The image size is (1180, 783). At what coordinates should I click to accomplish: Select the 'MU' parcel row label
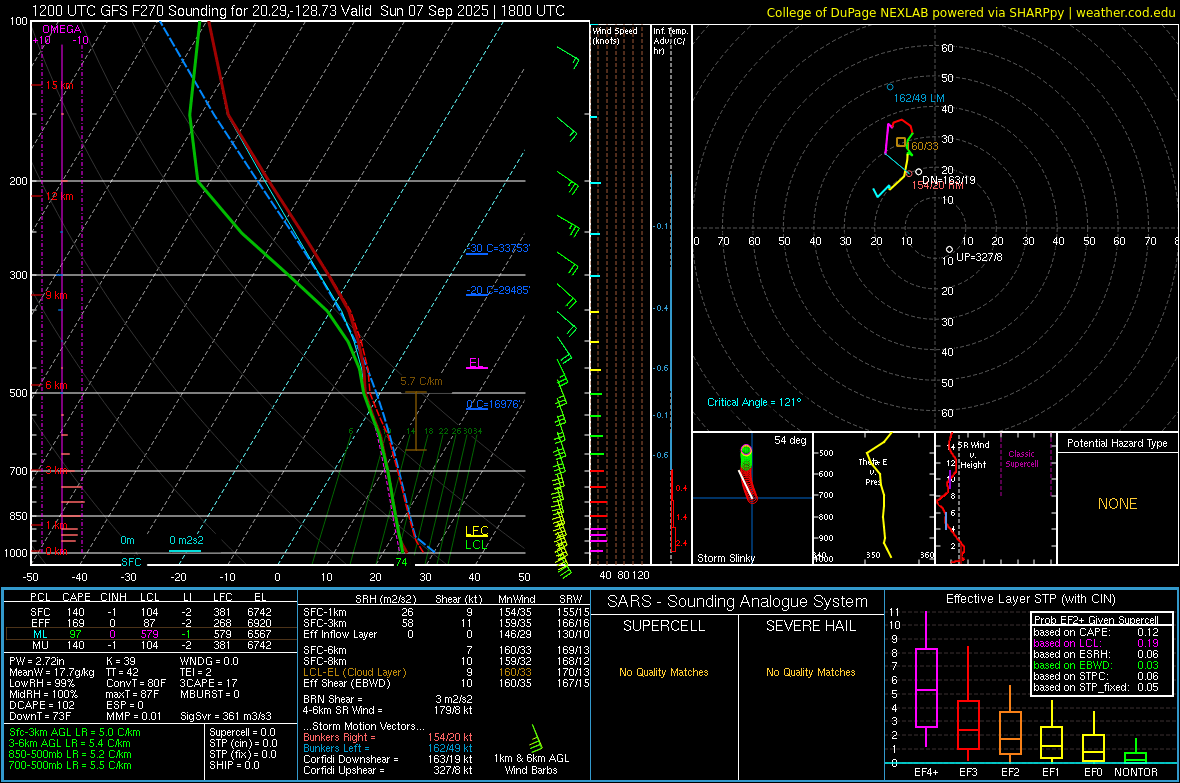[x=40, y=645]
